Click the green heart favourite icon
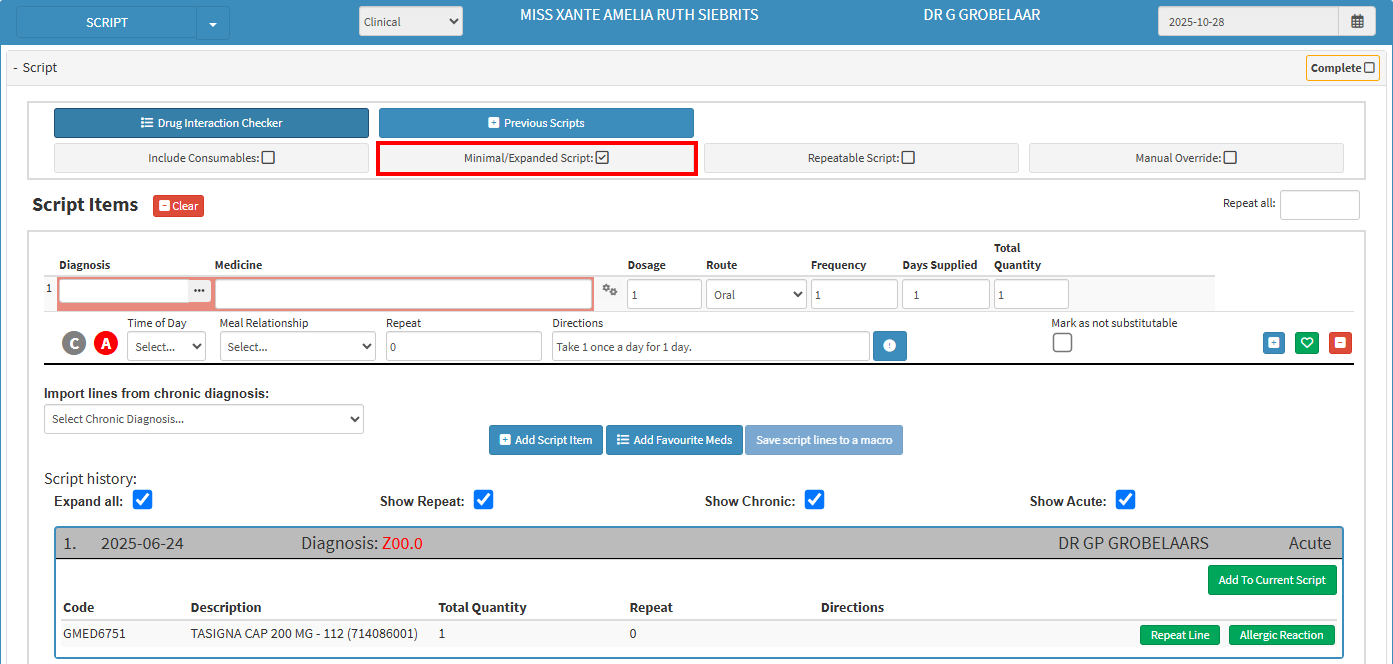Viewport: 1393px width, 664px height. [1306, 343]
